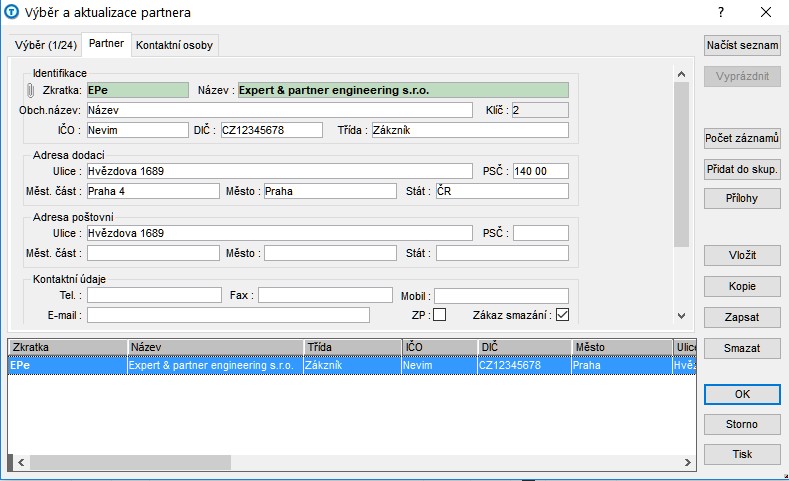Close the Výběr a aktualizace partnera dialog

click(x=766, y=12)
